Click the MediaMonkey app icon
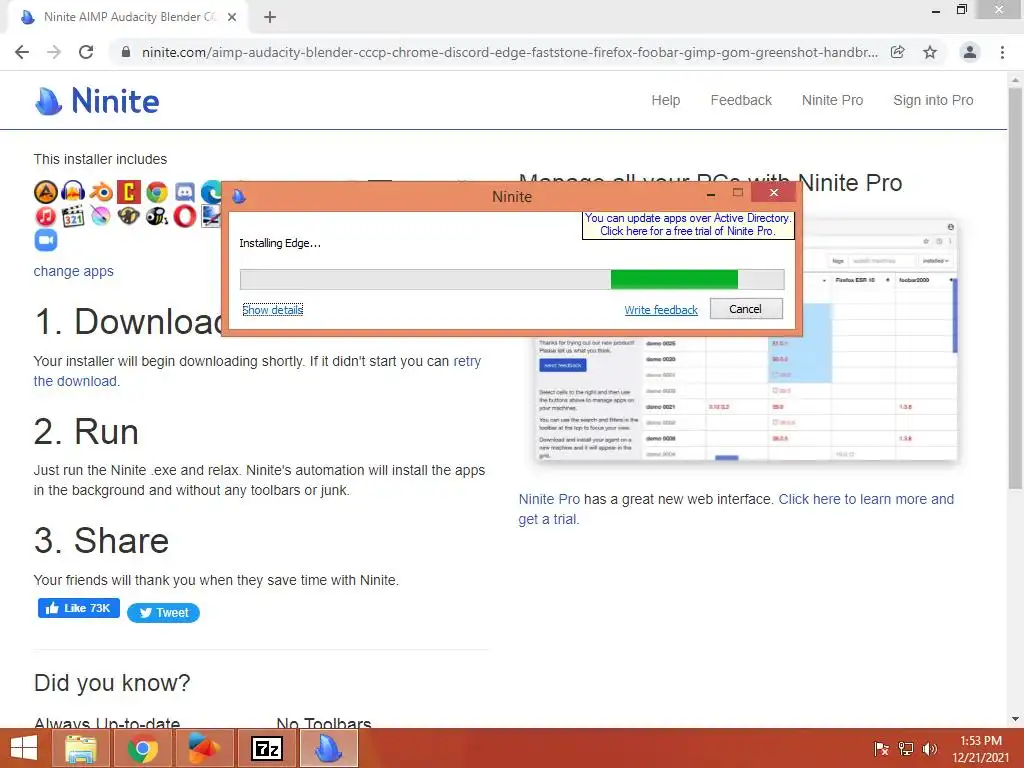1024x768 pixels. tap(129, 216)
